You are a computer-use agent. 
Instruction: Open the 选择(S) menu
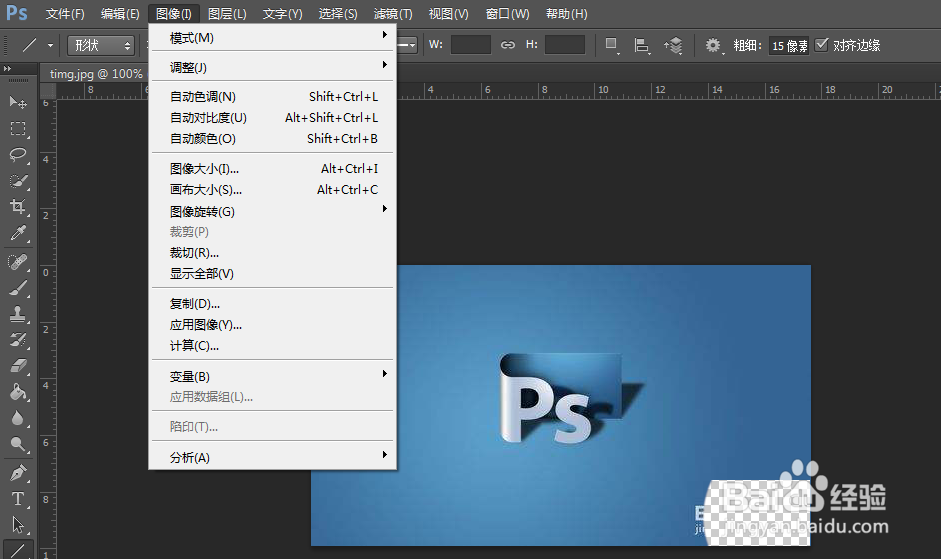(x=338, y=13)
